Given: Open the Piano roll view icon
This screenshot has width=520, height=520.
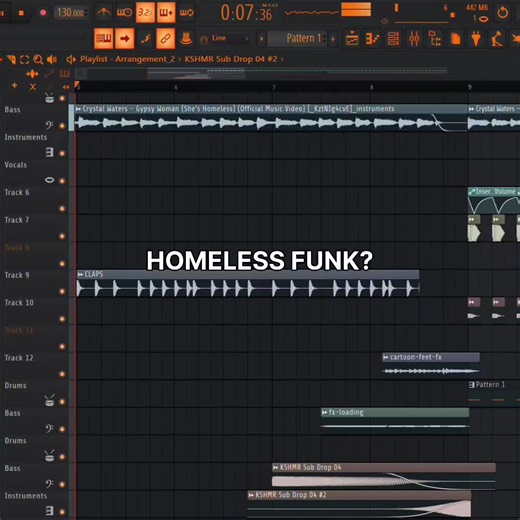Looking at the screenshot, I should tap(373, 39).
